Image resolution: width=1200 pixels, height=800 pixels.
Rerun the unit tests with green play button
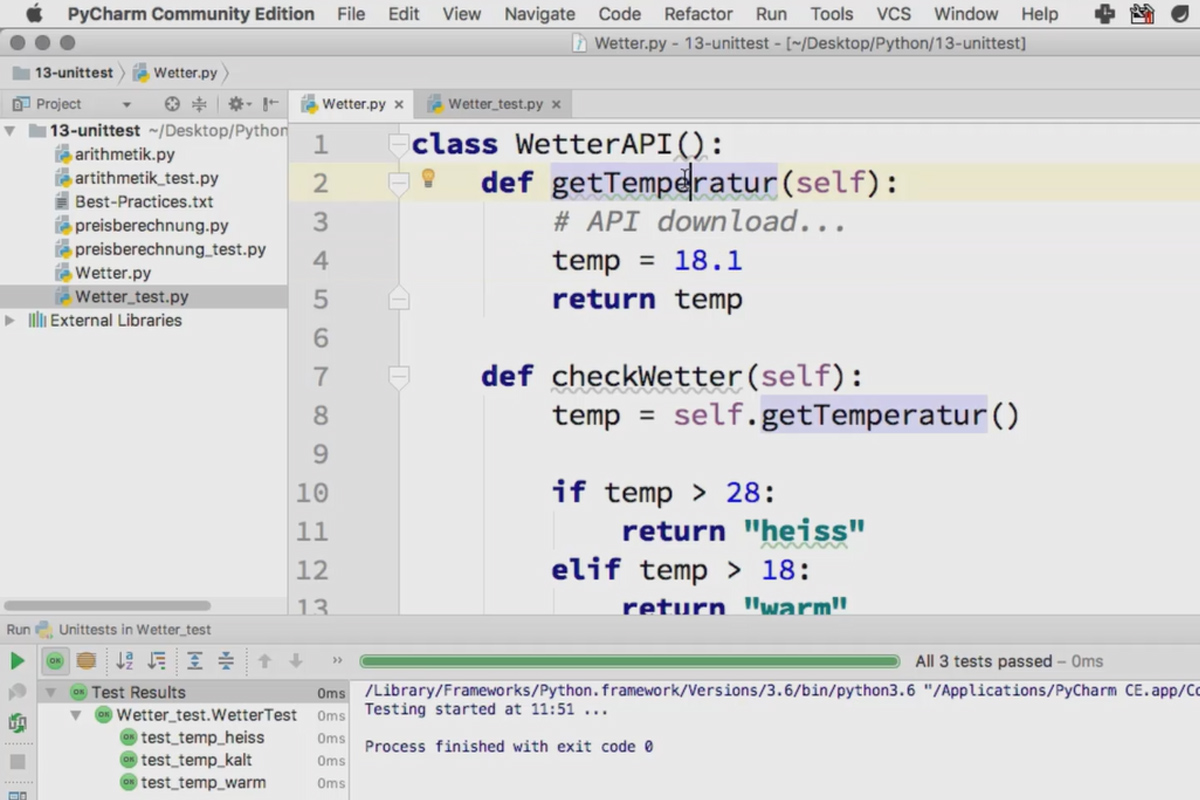tap(17, 661)
